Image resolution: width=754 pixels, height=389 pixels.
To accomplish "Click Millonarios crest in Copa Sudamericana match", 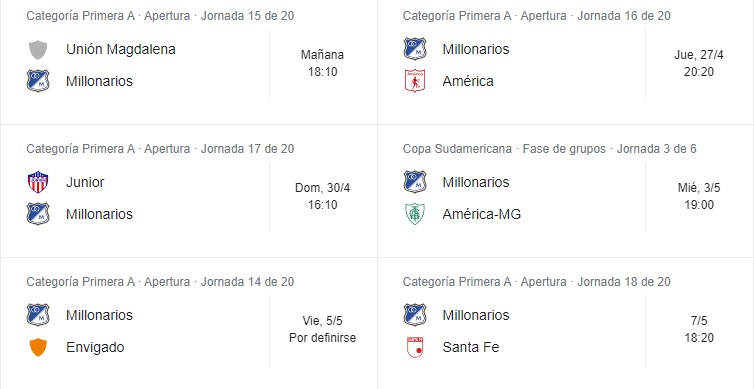I will tap(415, 182).
